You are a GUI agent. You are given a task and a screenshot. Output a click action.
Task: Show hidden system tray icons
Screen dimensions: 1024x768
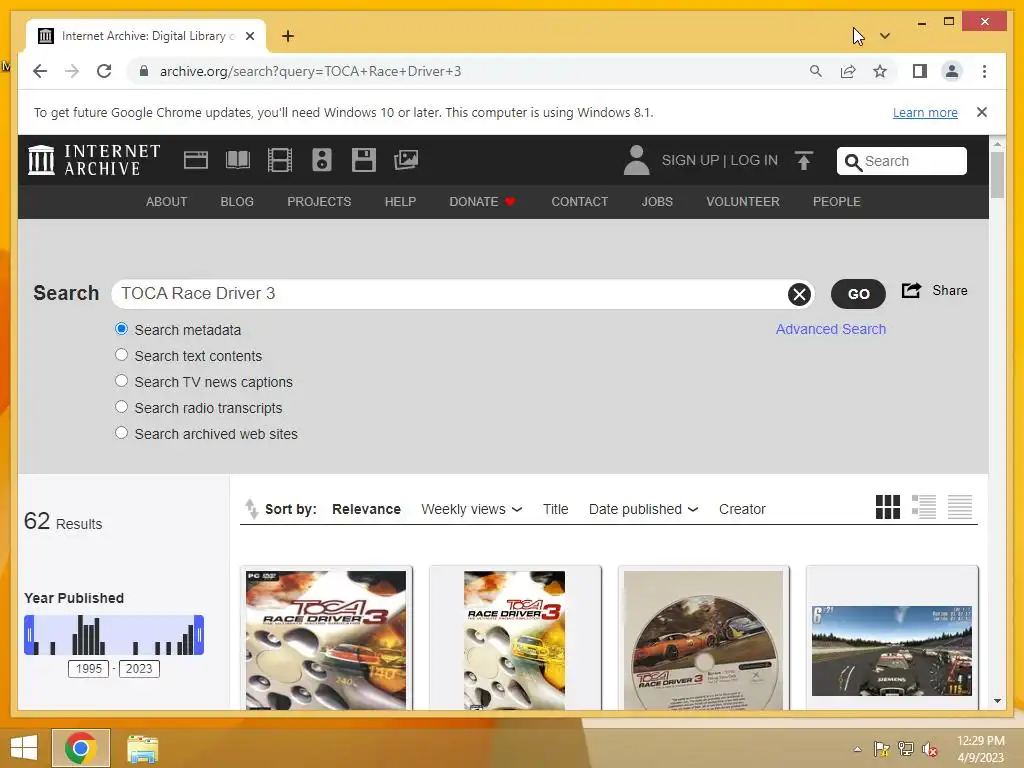pos(857,749)
